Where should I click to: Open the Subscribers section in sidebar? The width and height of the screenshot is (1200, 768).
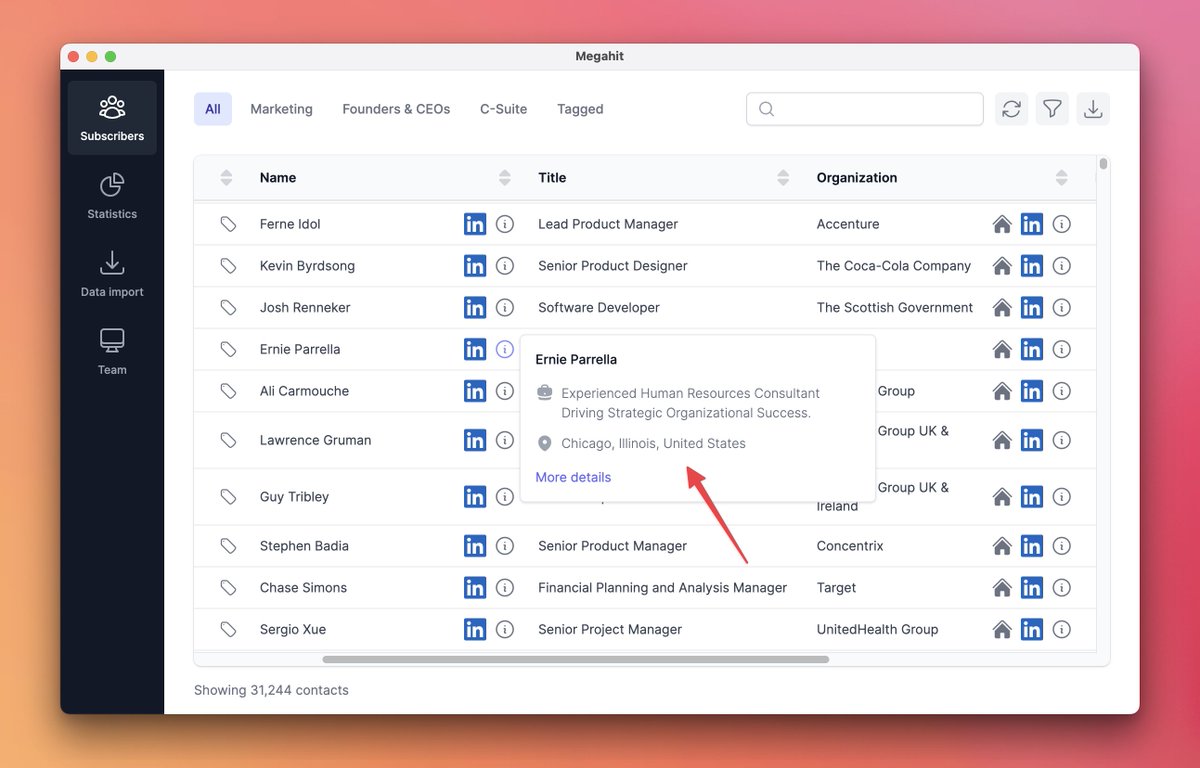pyautogui.click(x=112, y=118)
